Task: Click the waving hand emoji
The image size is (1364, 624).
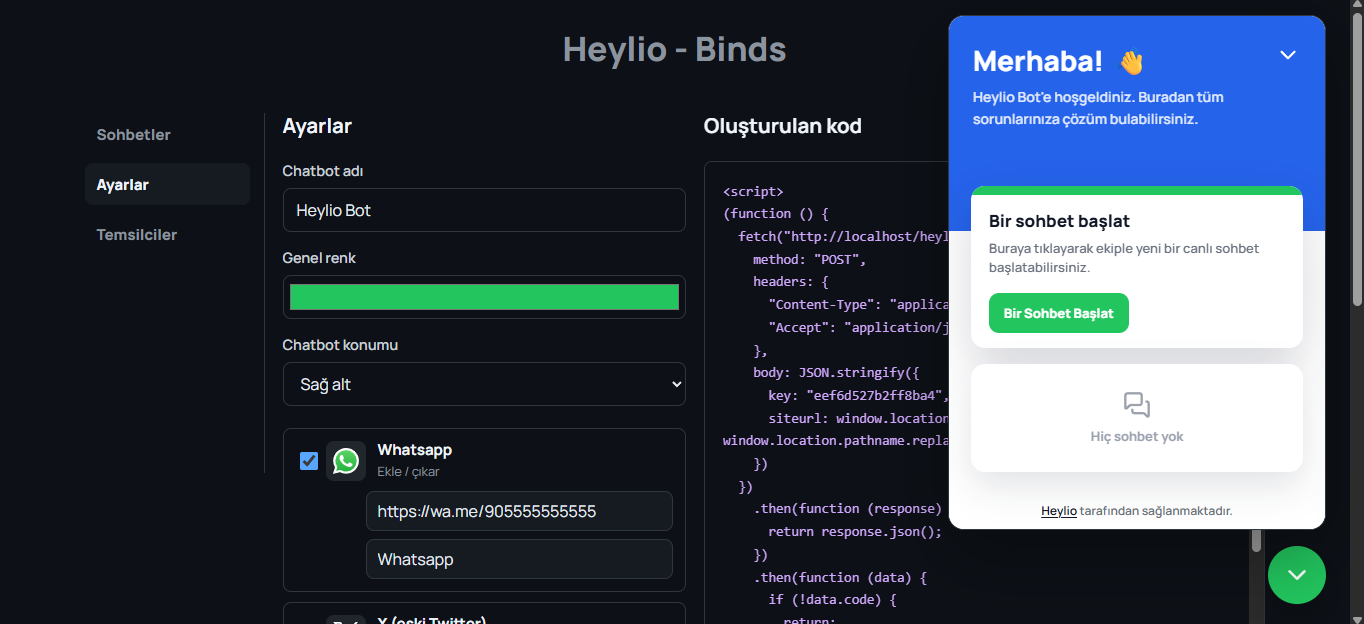Action: click(x=1131, y=63)
